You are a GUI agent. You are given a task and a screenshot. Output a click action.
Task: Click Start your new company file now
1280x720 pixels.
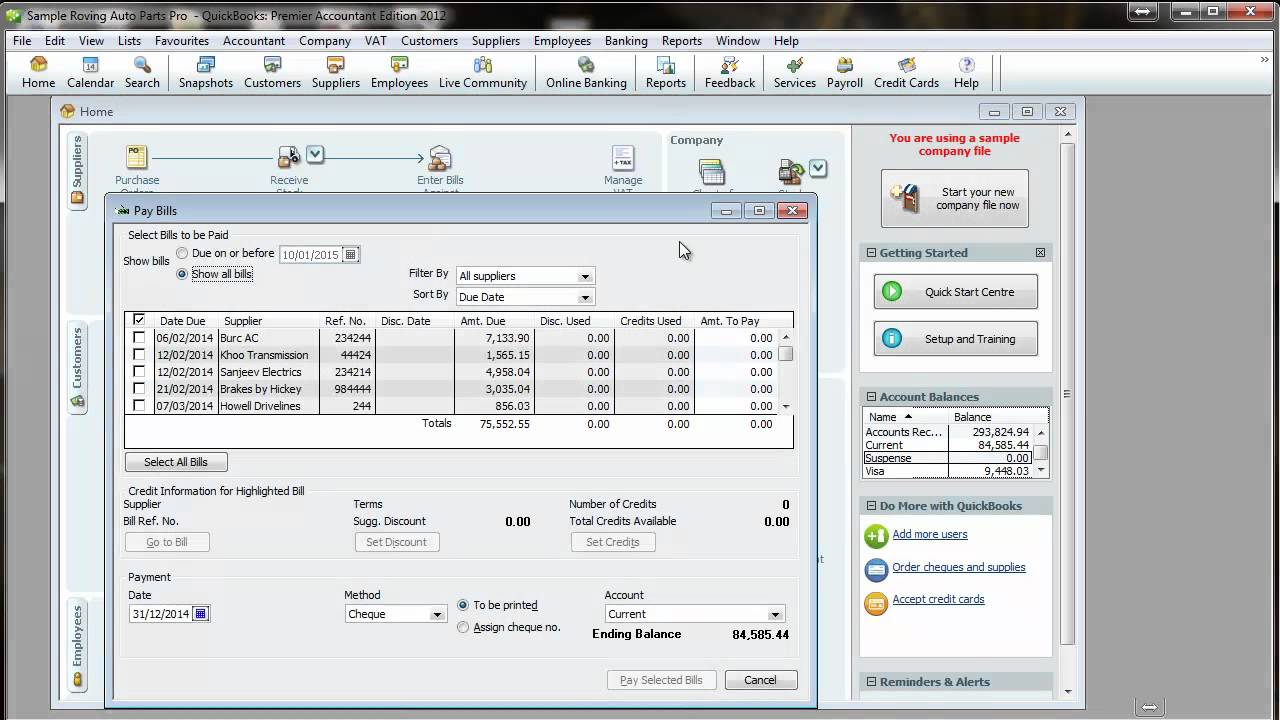point(954,199)
